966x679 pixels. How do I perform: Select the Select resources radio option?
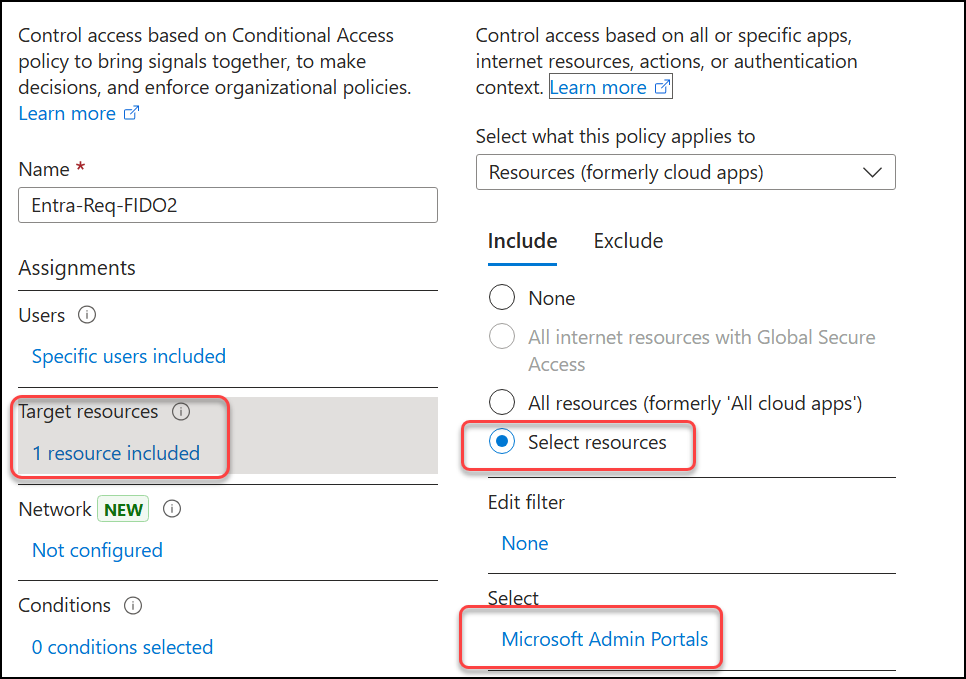[x=501, y=442]
